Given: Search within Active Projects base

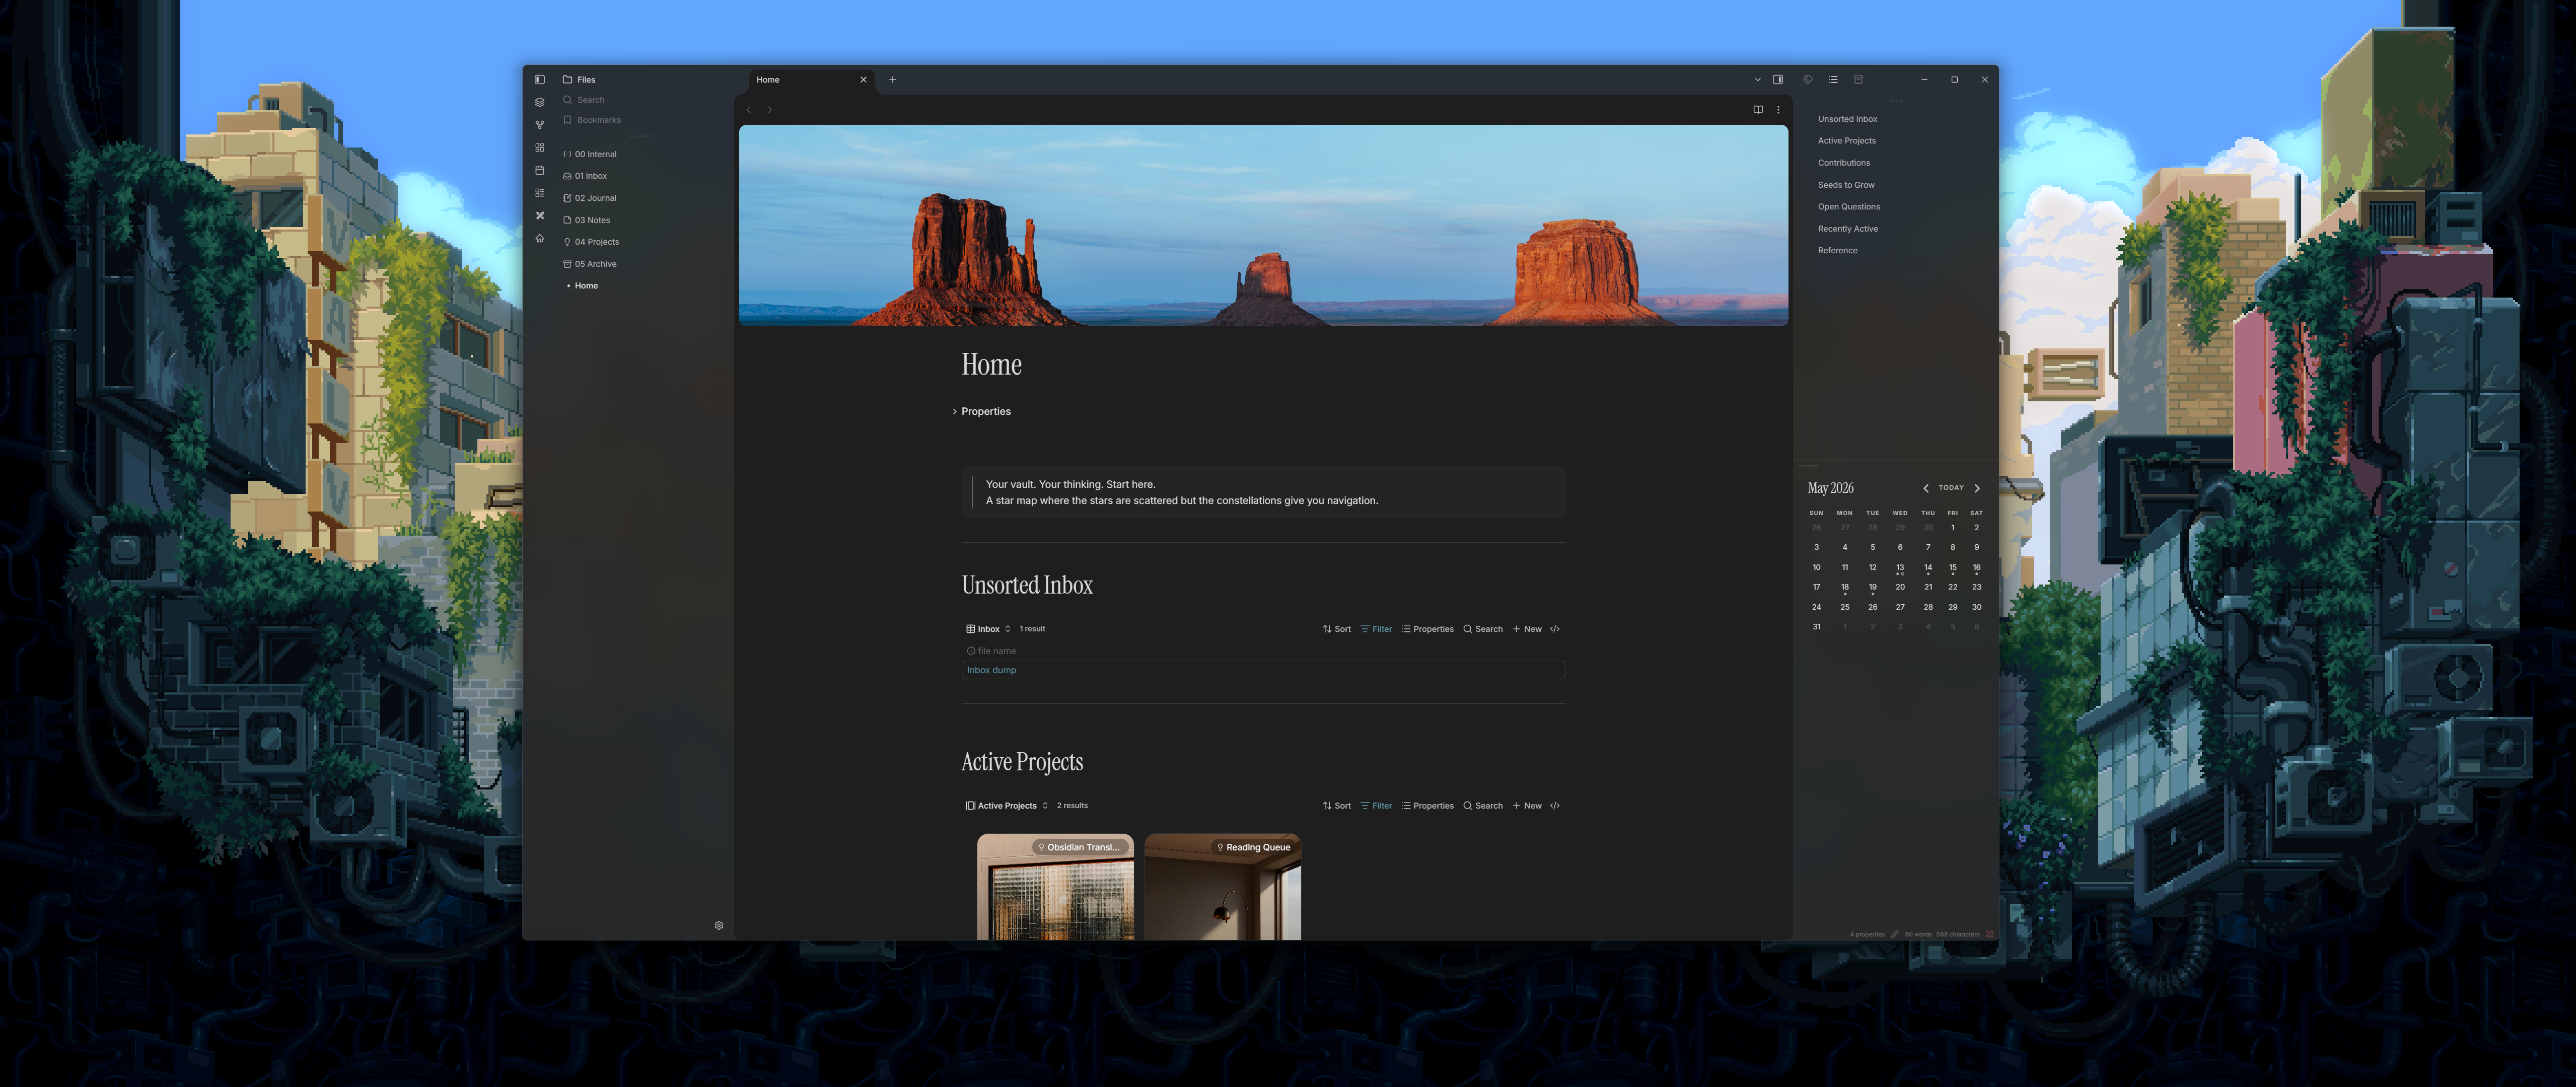Looking at the screenshot, I should pyautogui.click(x=1483, y=806).
